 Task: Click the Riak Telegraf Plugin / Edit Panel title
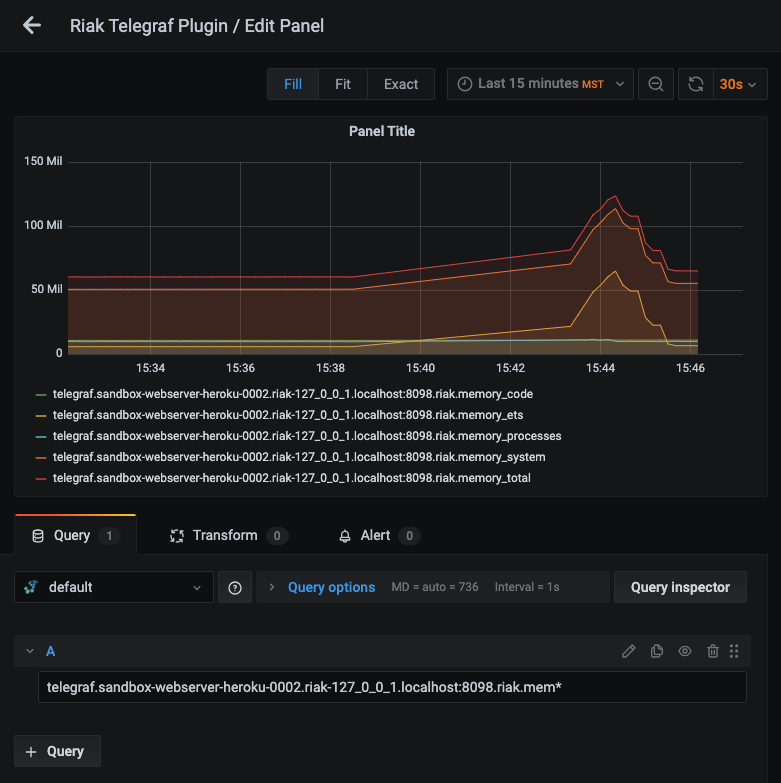point(197,26)
